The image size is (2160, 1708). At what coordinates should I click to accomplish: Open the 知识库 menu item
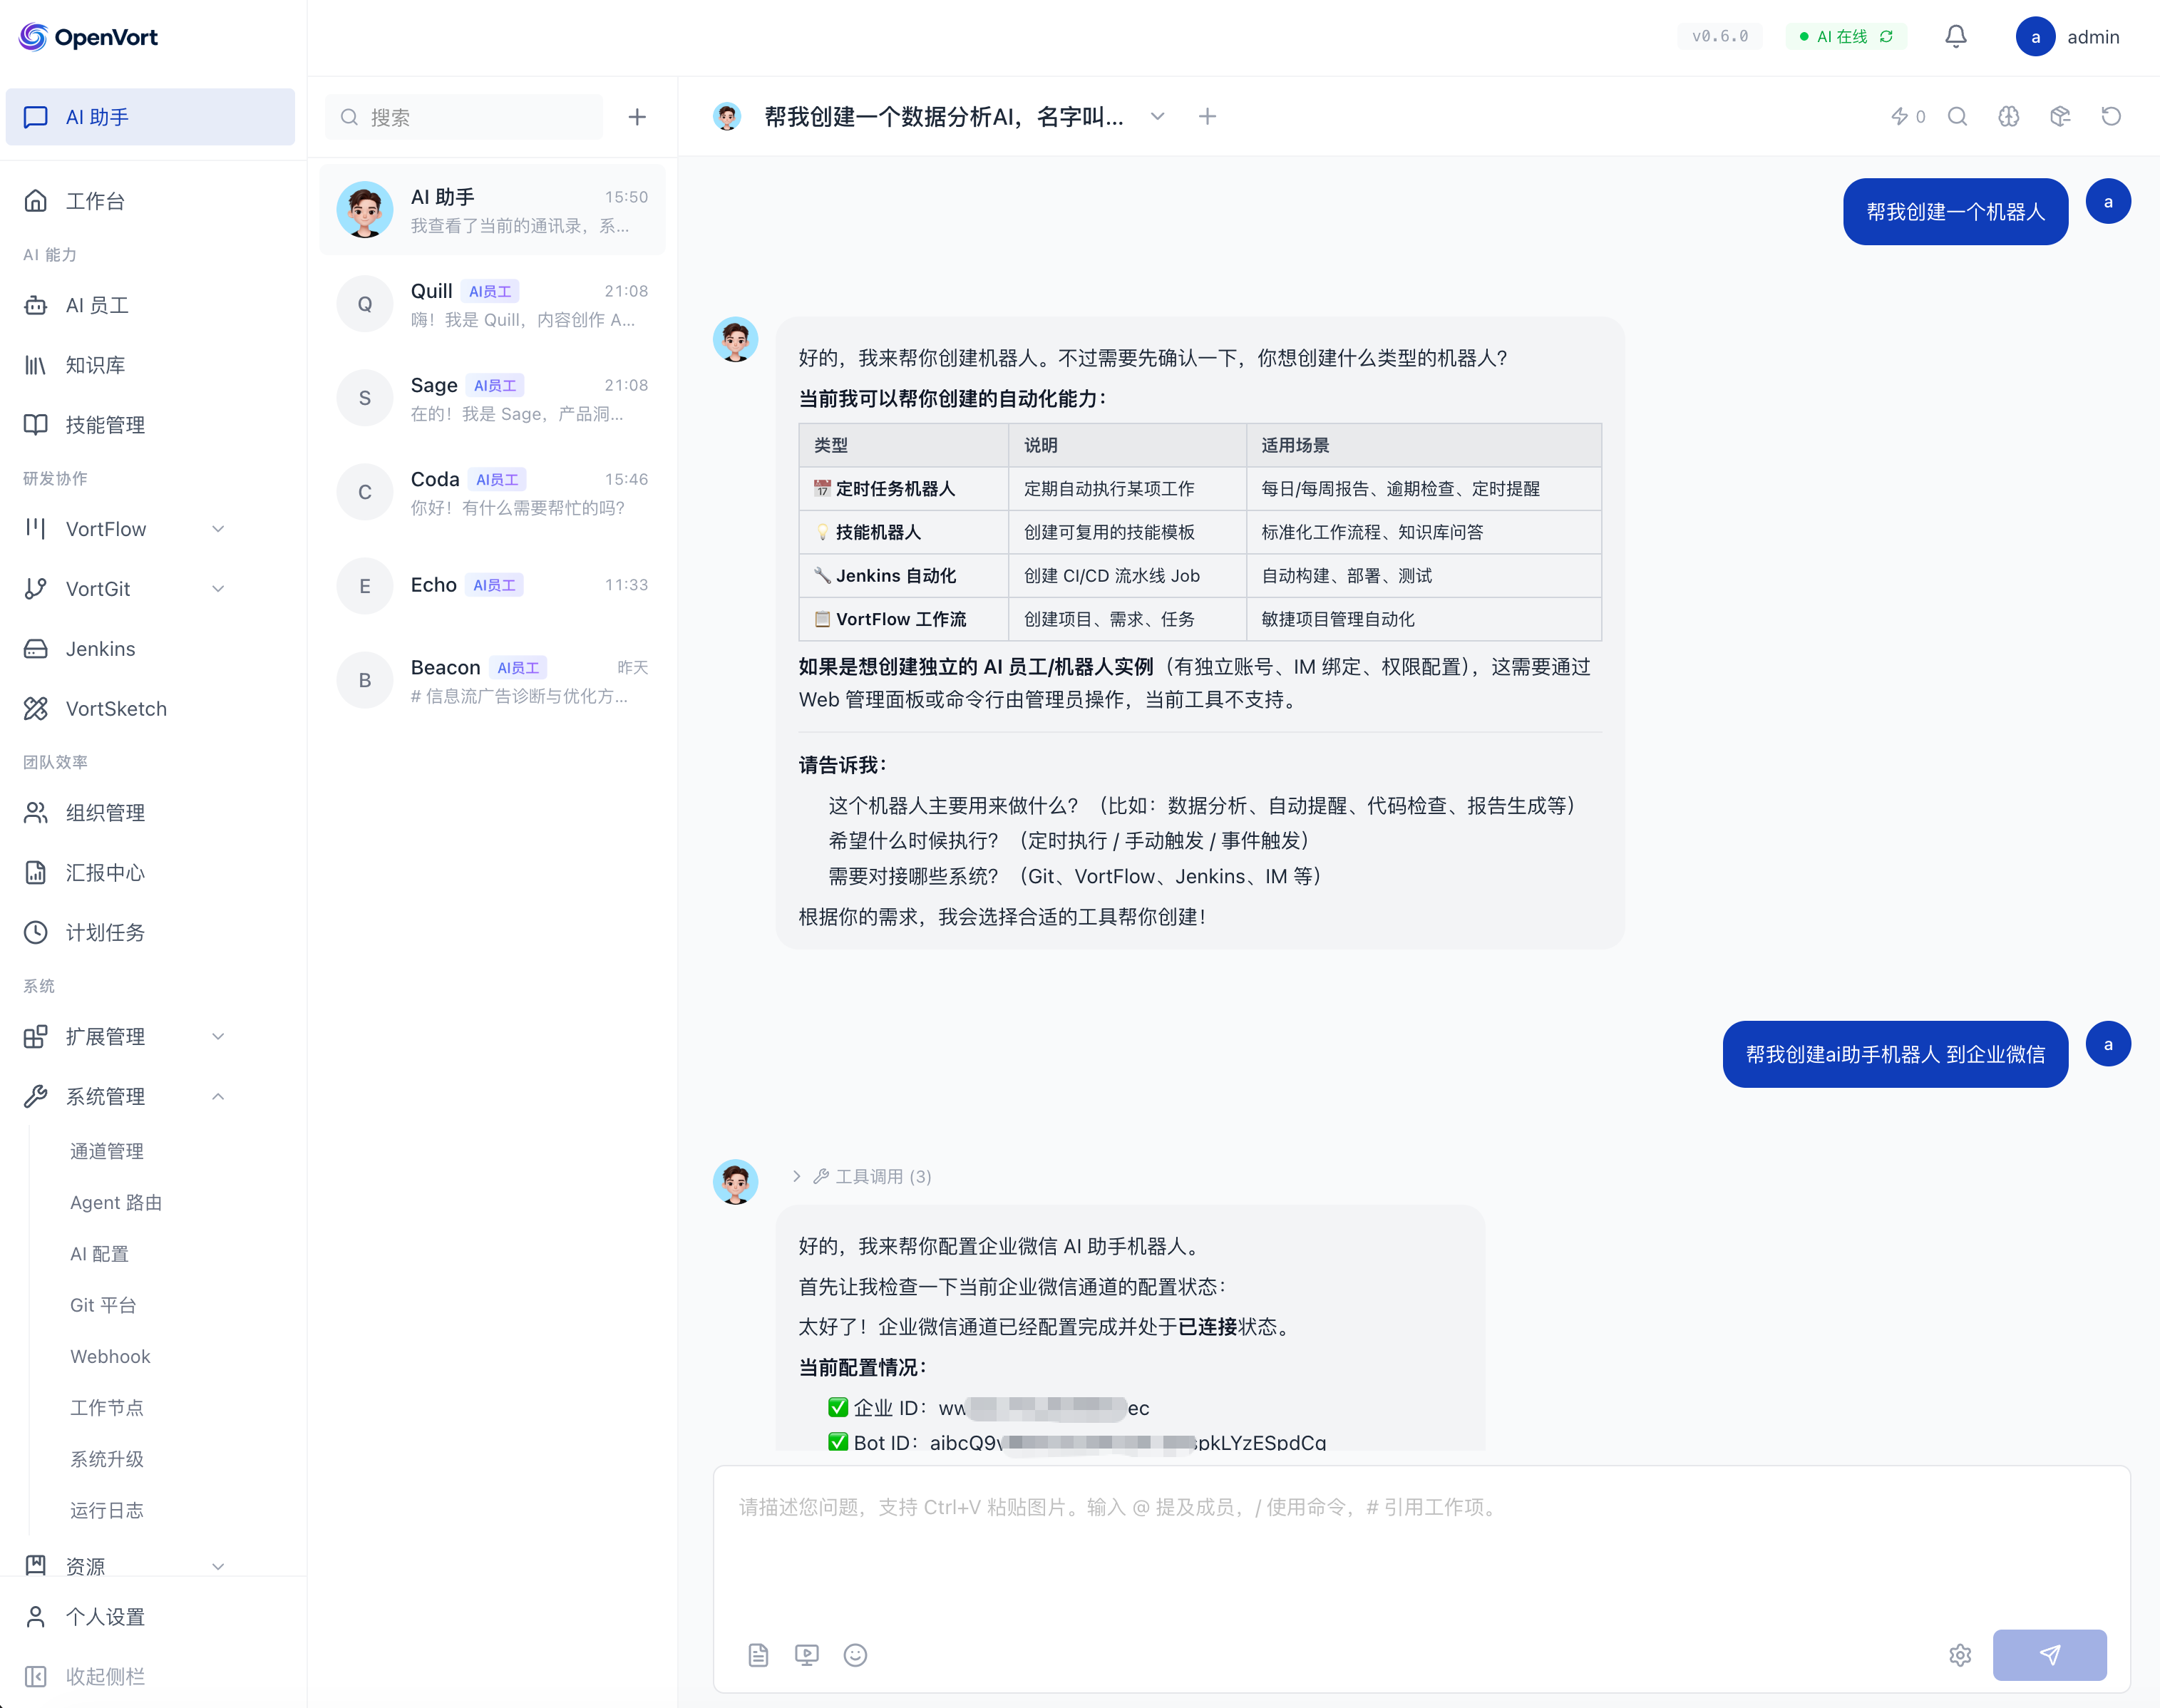tap(95, 365)
